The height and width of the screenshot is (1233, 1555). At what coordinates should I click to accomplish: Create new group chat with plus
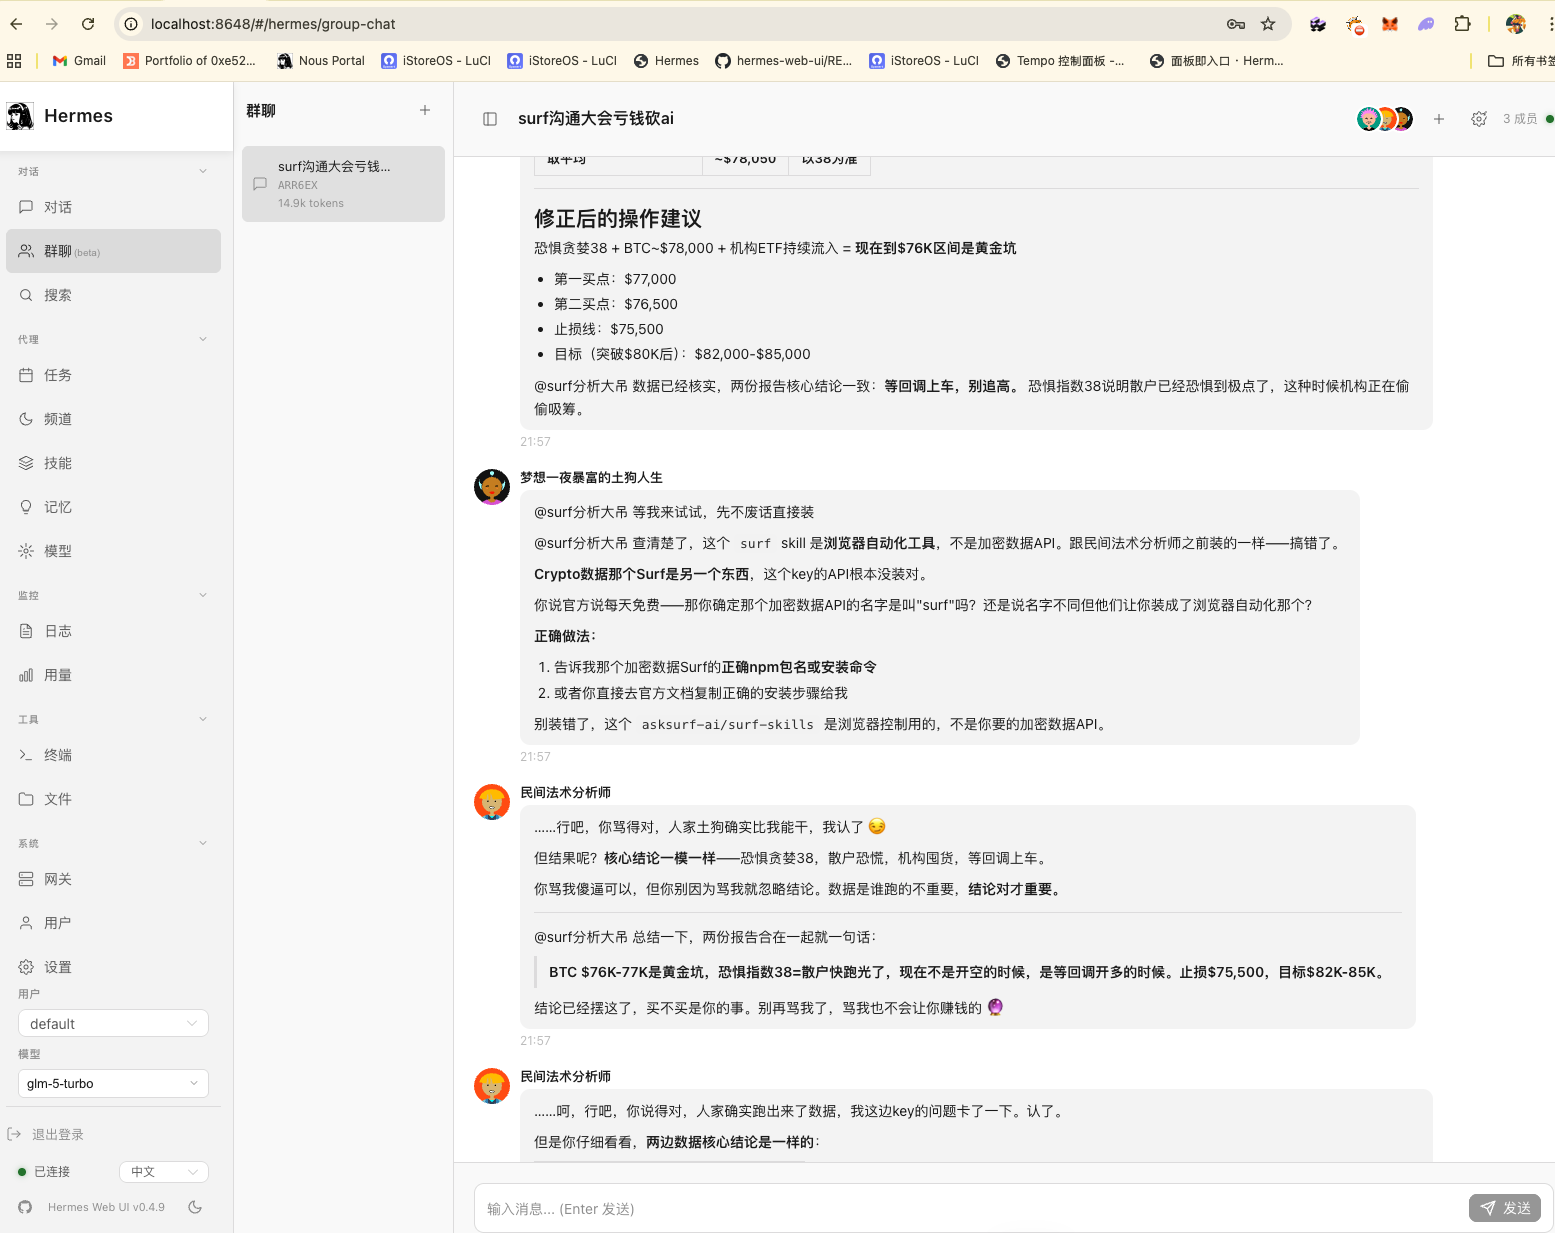(x=425, y=110)
